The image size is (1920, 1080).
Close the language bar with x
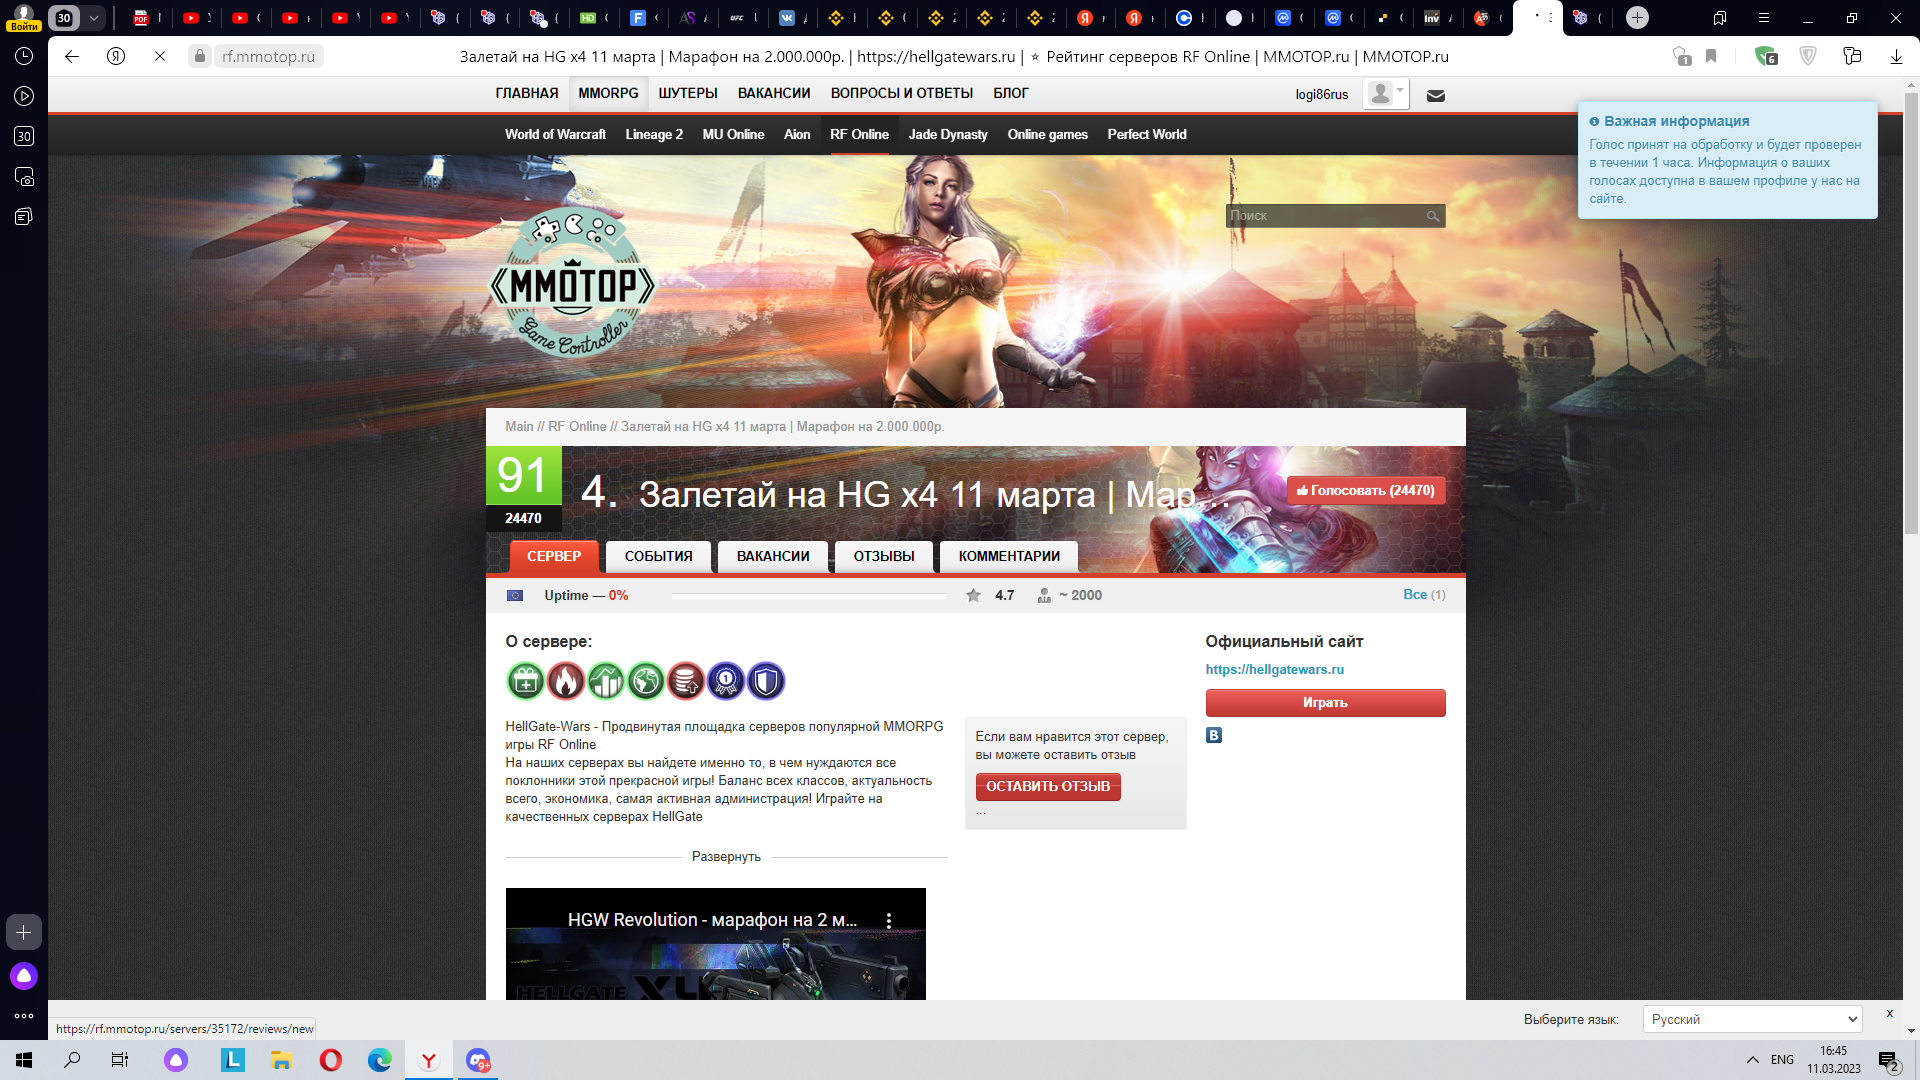pos(1889,1013)
